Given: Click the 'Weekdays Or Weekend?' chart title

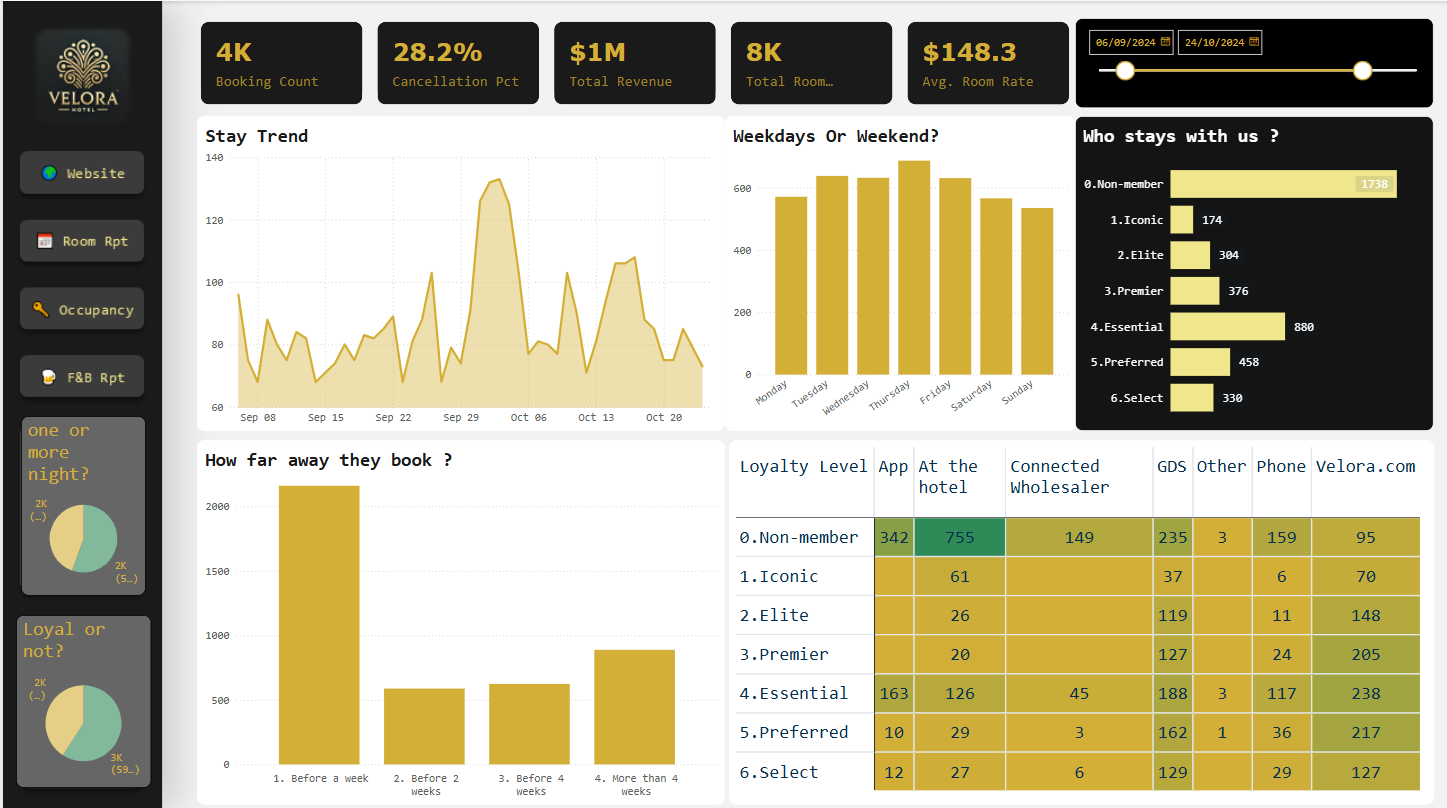Looking at the screenshot, I should pyautogui.click(x=836, y=136).
